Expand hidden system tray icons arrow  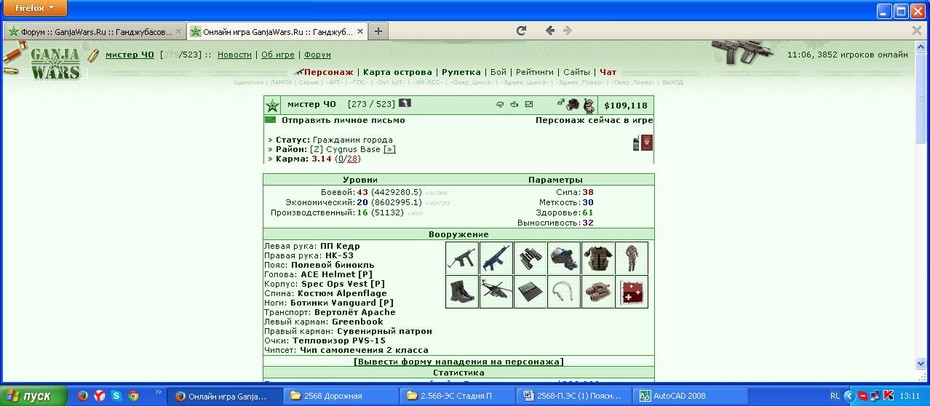(848, 396)
